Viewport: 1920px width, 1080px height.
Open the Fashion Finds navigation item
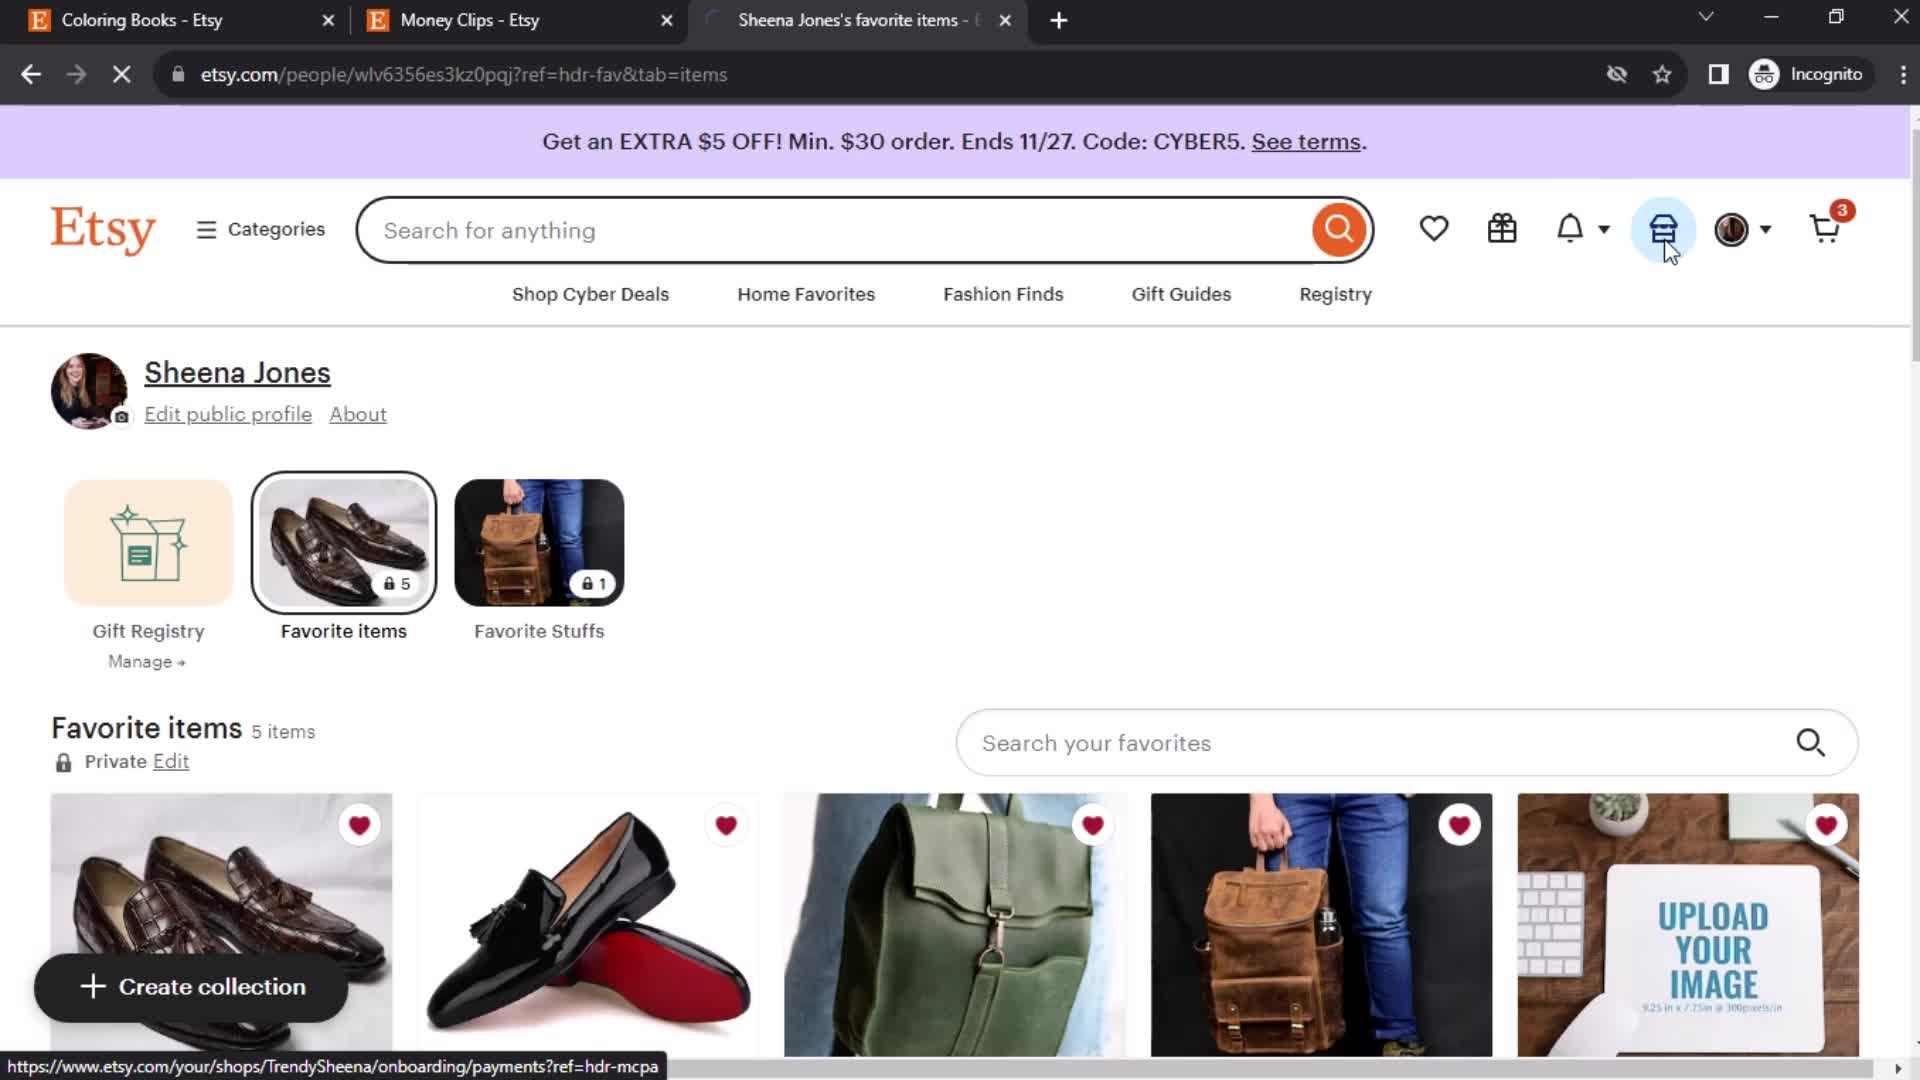pos(1003,294)
